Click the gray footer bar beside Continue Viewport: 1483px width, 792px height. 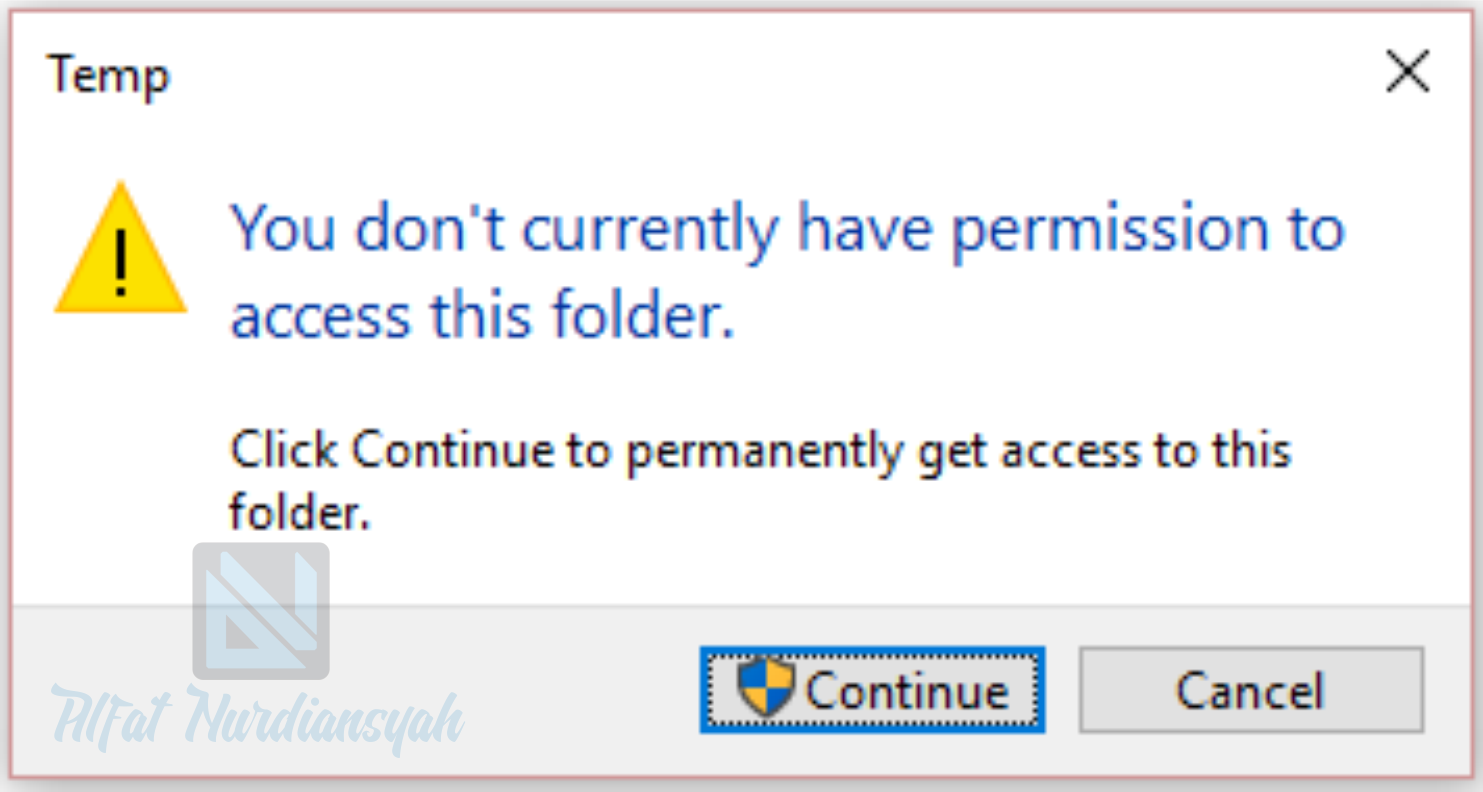tap(580, 690)
